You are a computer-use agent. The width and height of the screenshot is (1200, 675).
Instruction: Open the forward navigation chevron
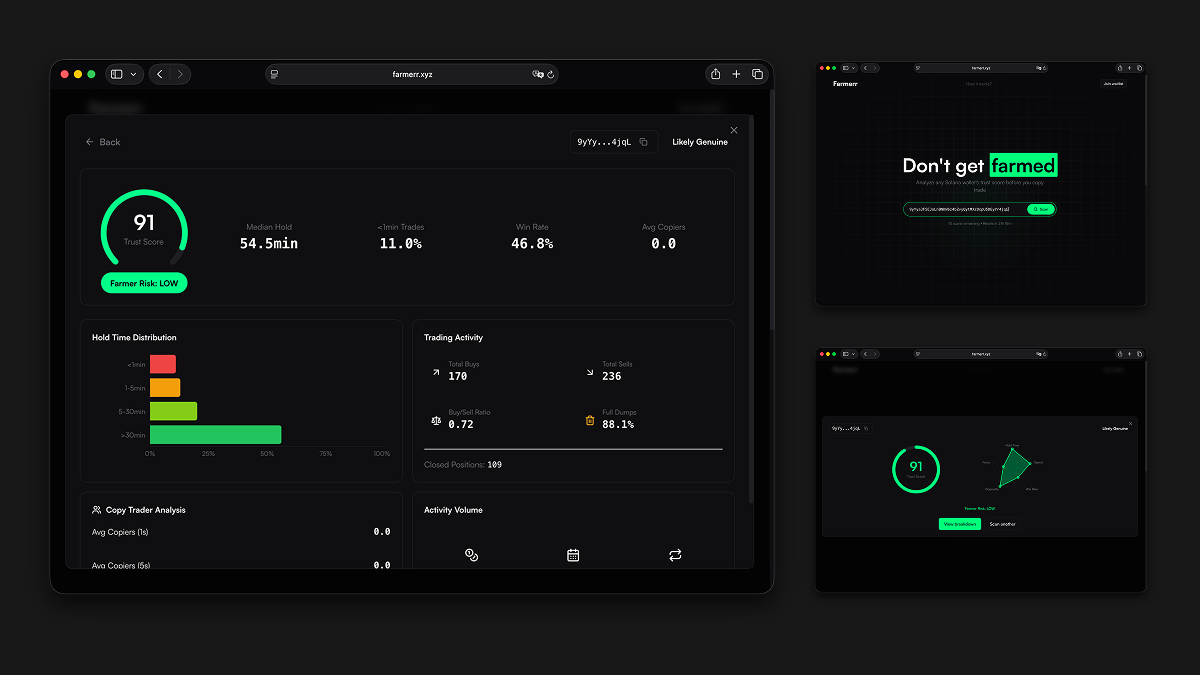point(181,74)
